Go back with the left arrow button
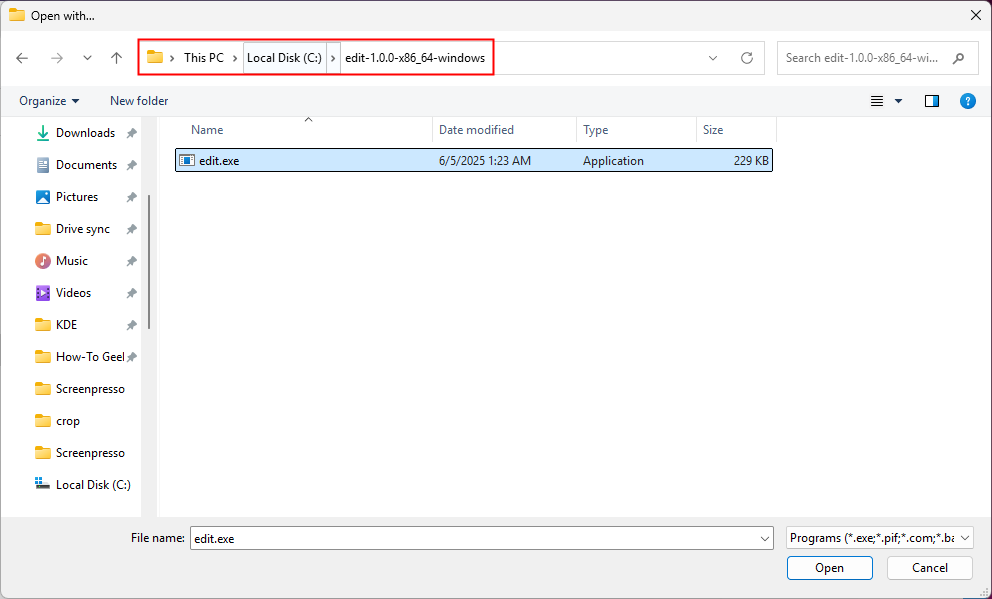Screen dimensions: 992x599 tap(22, 58)
